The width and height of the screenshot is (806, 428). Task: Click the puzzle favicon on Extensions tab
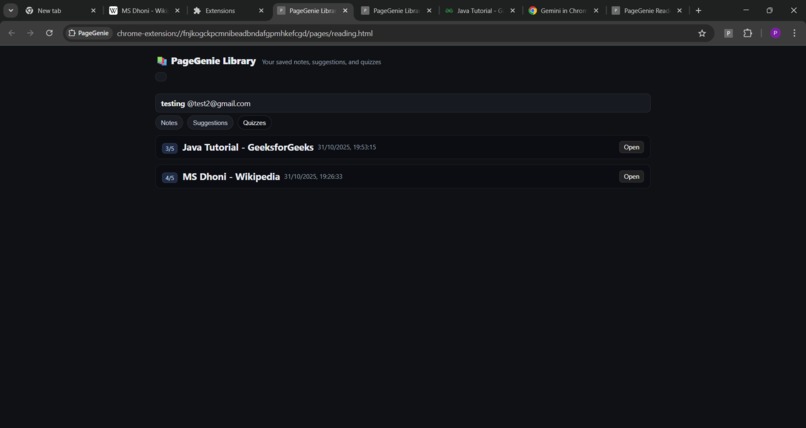point(197,11)
